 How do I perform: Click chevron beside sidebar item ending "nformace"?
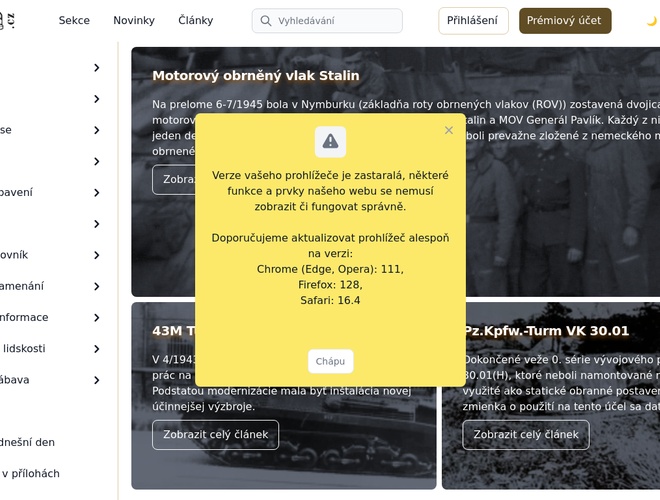tap(97, 318)
